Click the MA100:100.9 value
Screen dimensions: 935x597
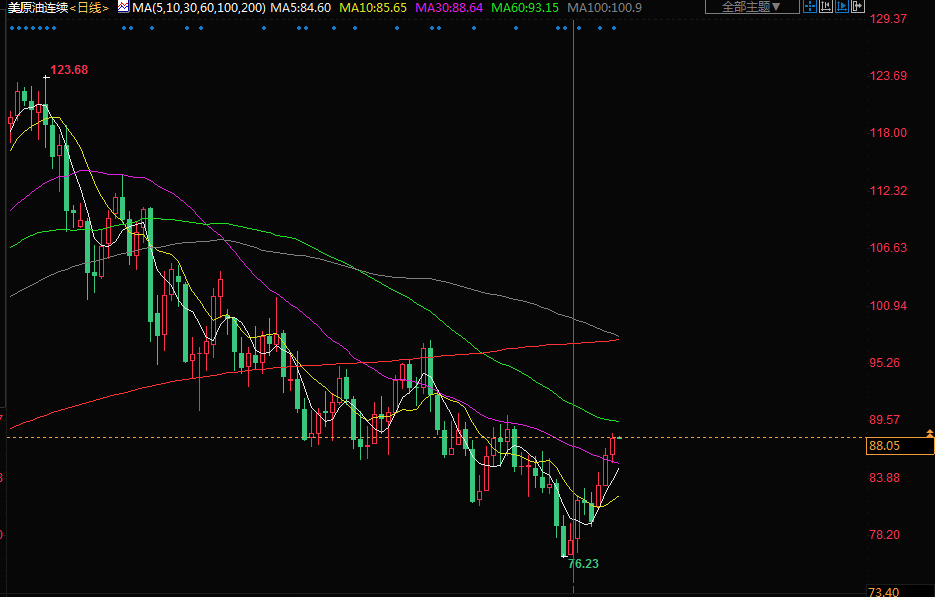[605, 8]
